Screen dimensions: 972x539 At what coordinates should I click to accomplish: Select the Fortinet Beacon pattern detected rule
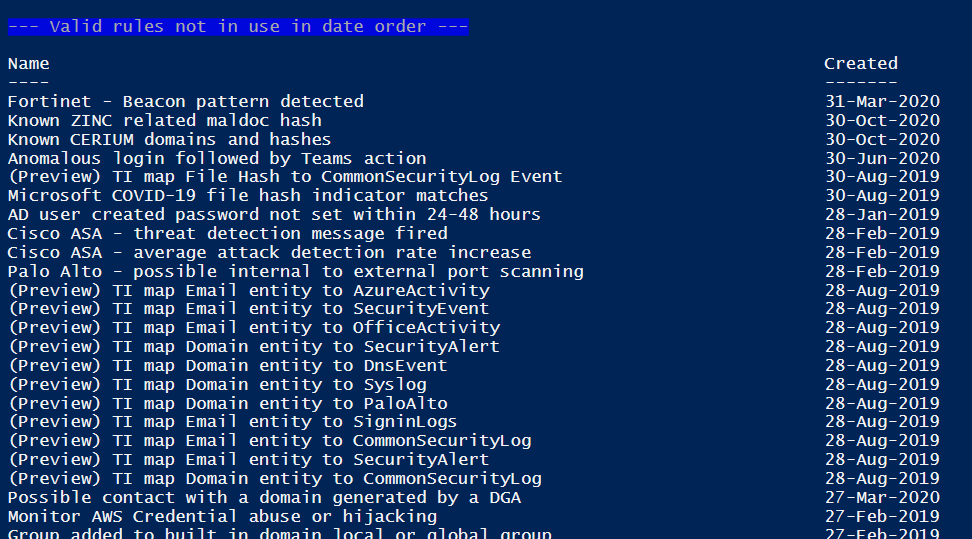(x=186, y=101)
